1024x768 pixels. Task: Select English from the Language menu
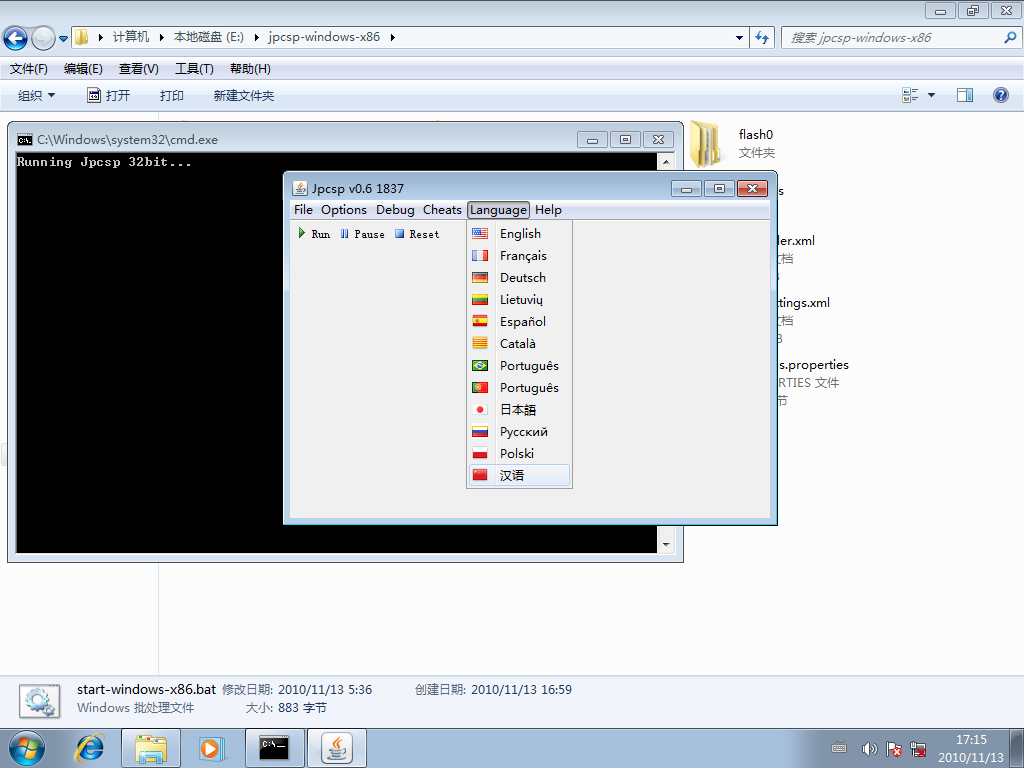pyautogui.click(x=519, y=234)
